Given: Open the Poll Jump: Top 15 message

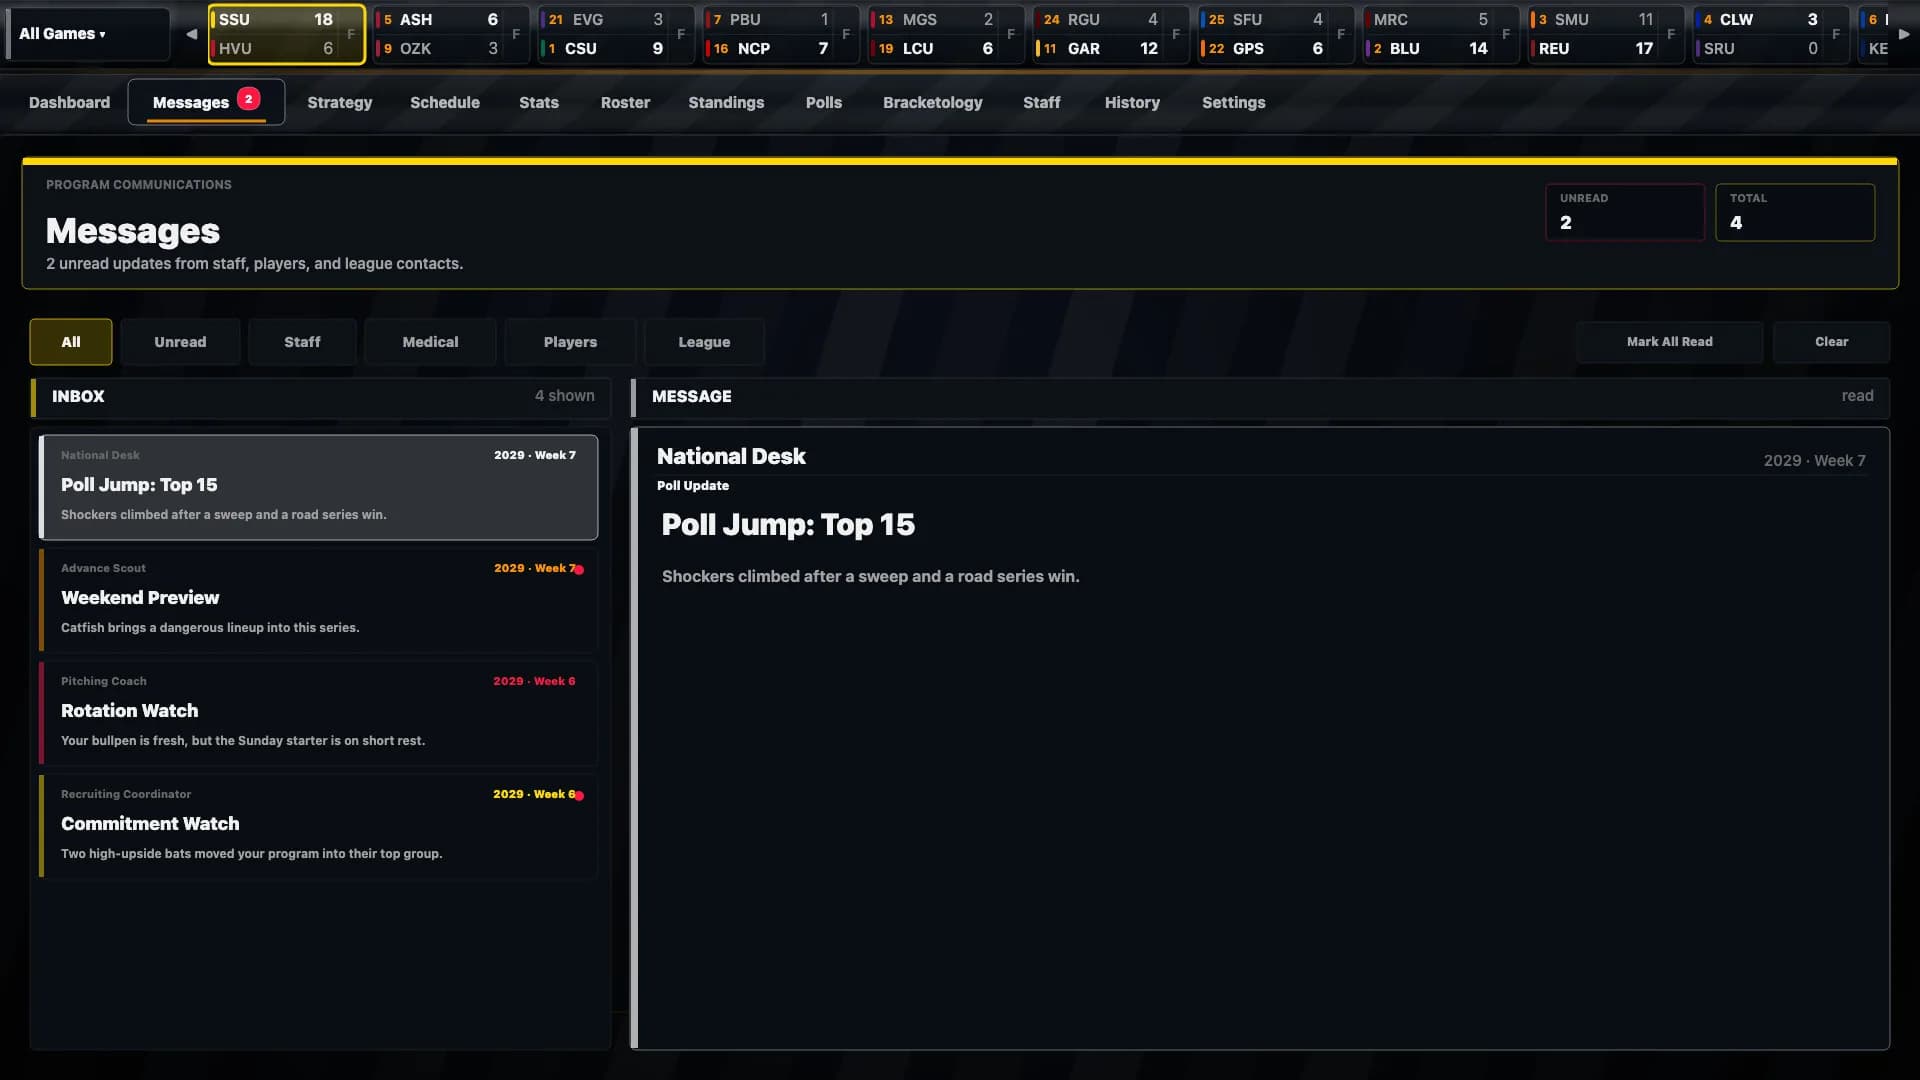Looking at the screenshot, I should [318, 487].
